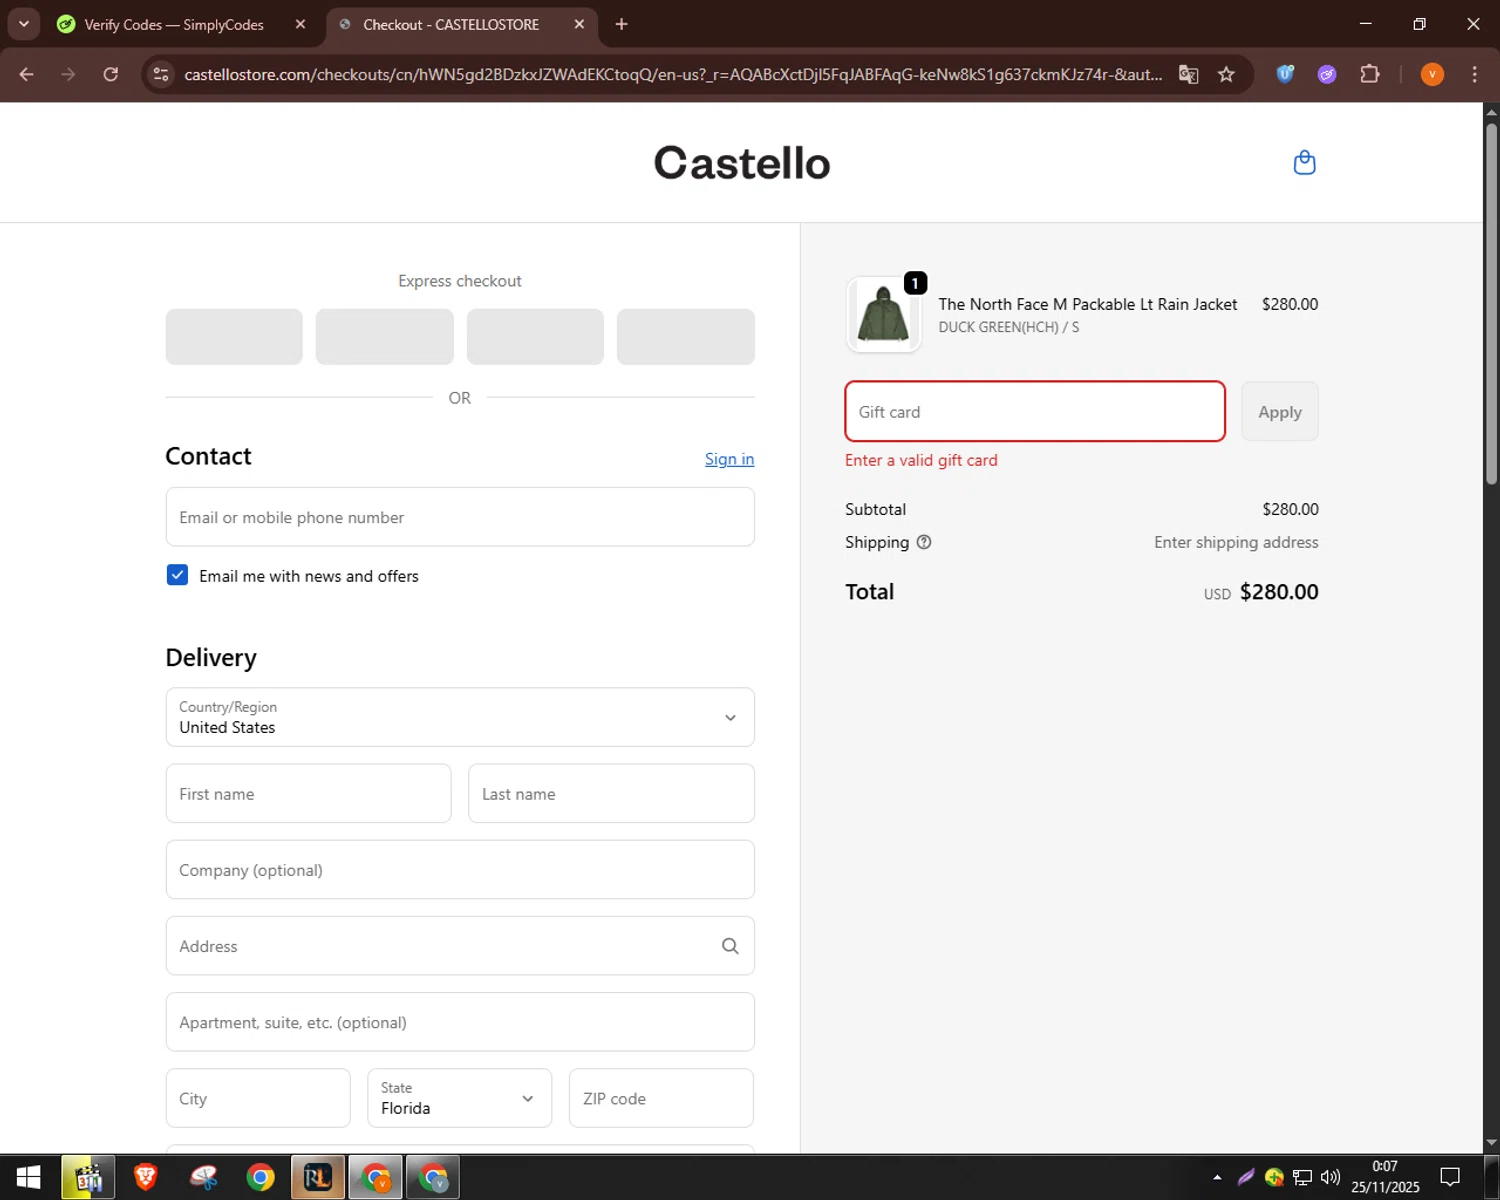Image resolution: width=1500 pixels, height=1200 pixels.
Task: Switch to the Verify Codes — SimplyCodes tab
Action: tap(173, 24)
